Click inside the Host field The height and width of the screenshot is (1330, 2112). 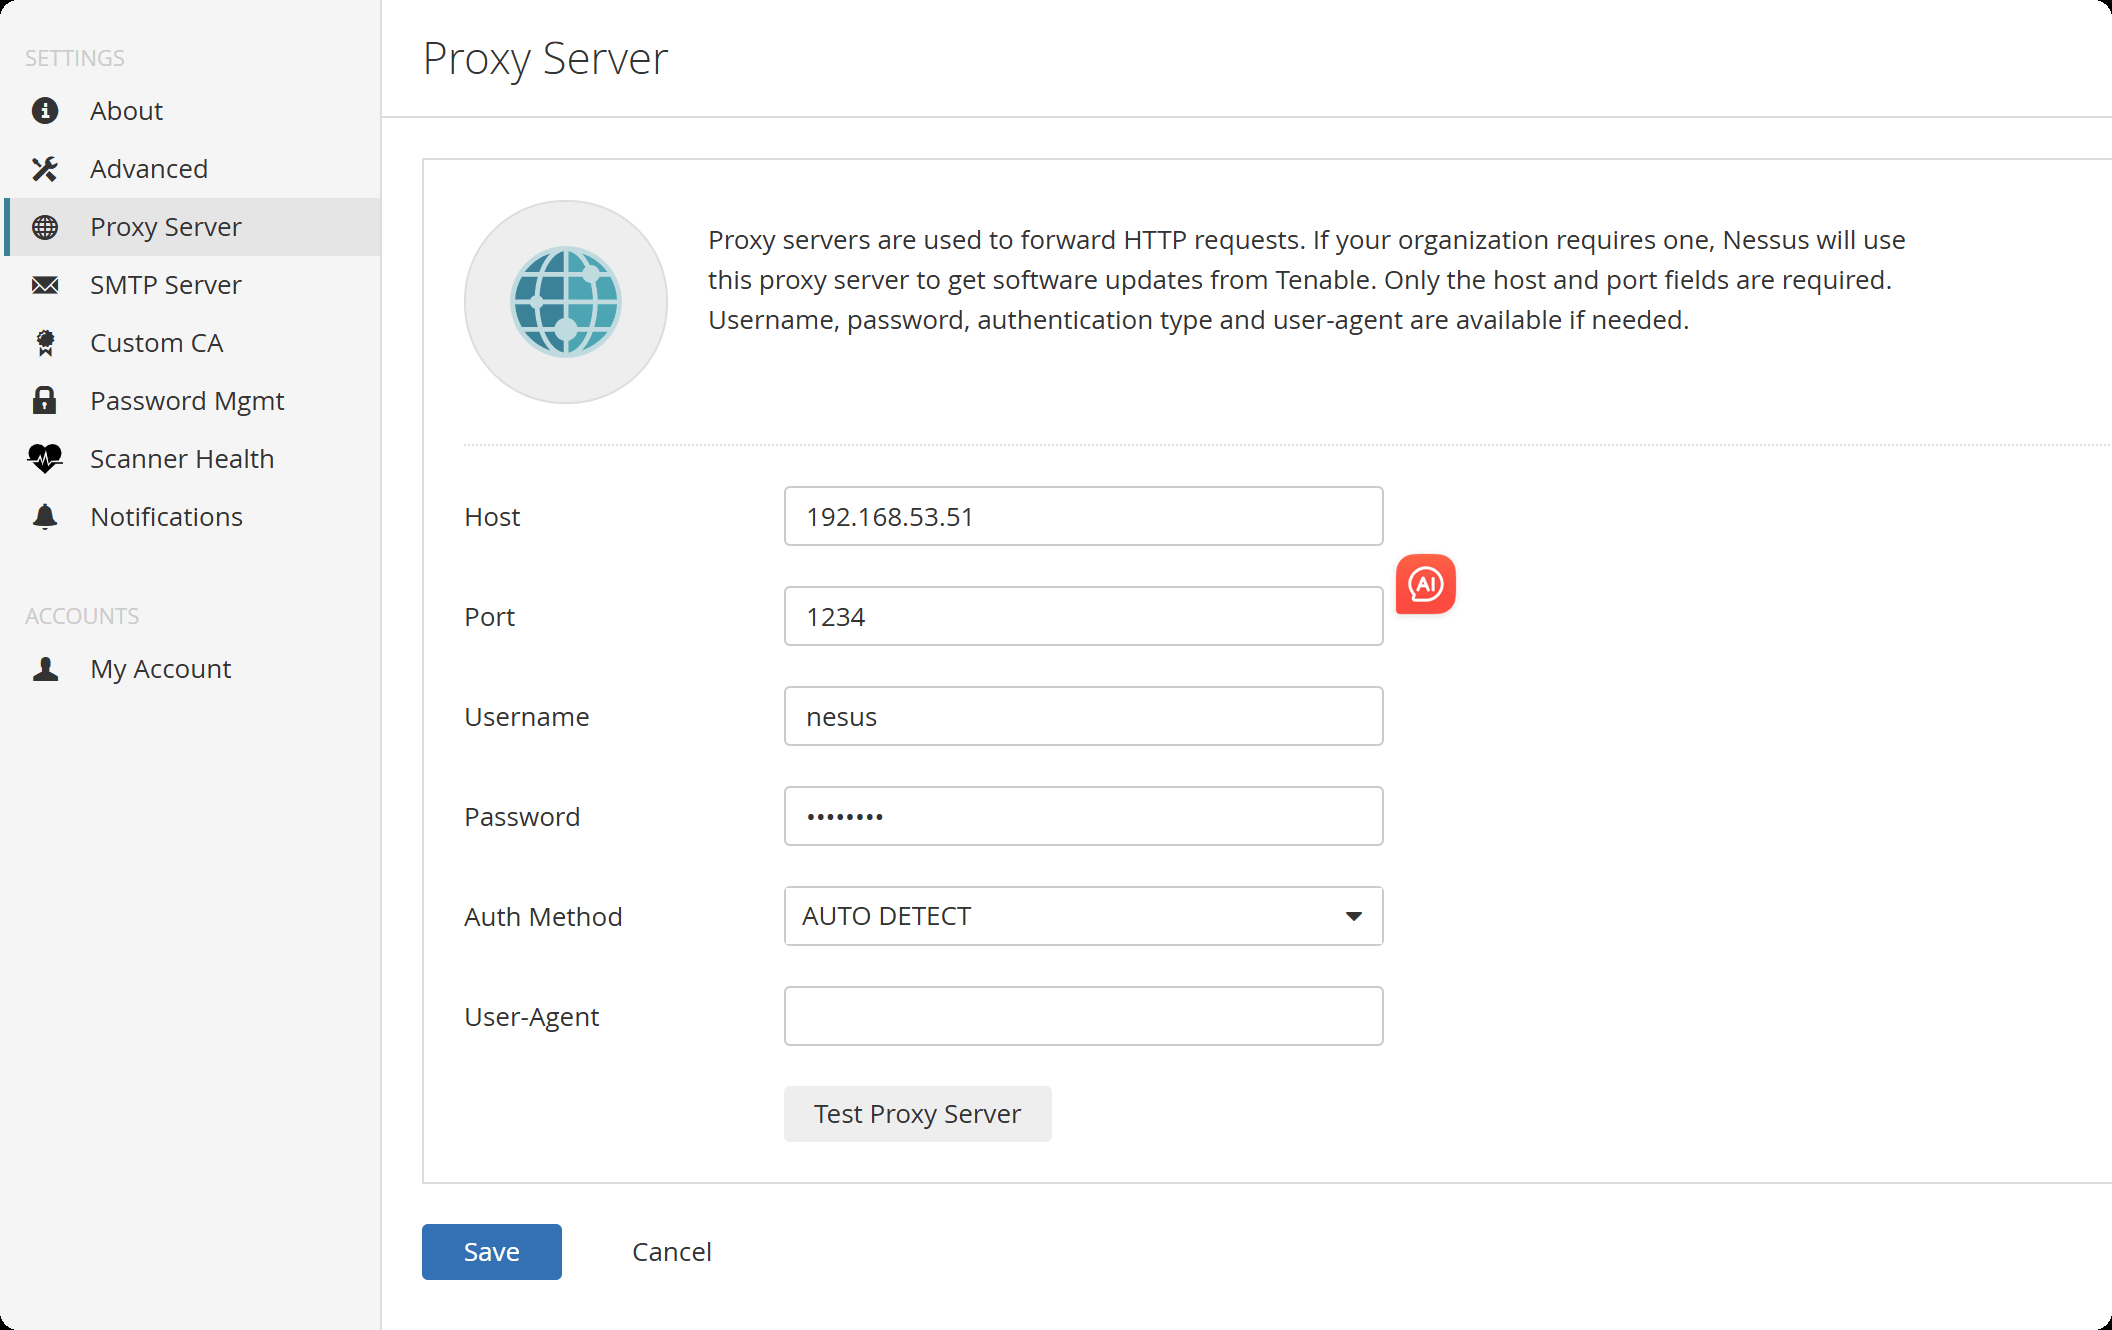coord(1083,516)
